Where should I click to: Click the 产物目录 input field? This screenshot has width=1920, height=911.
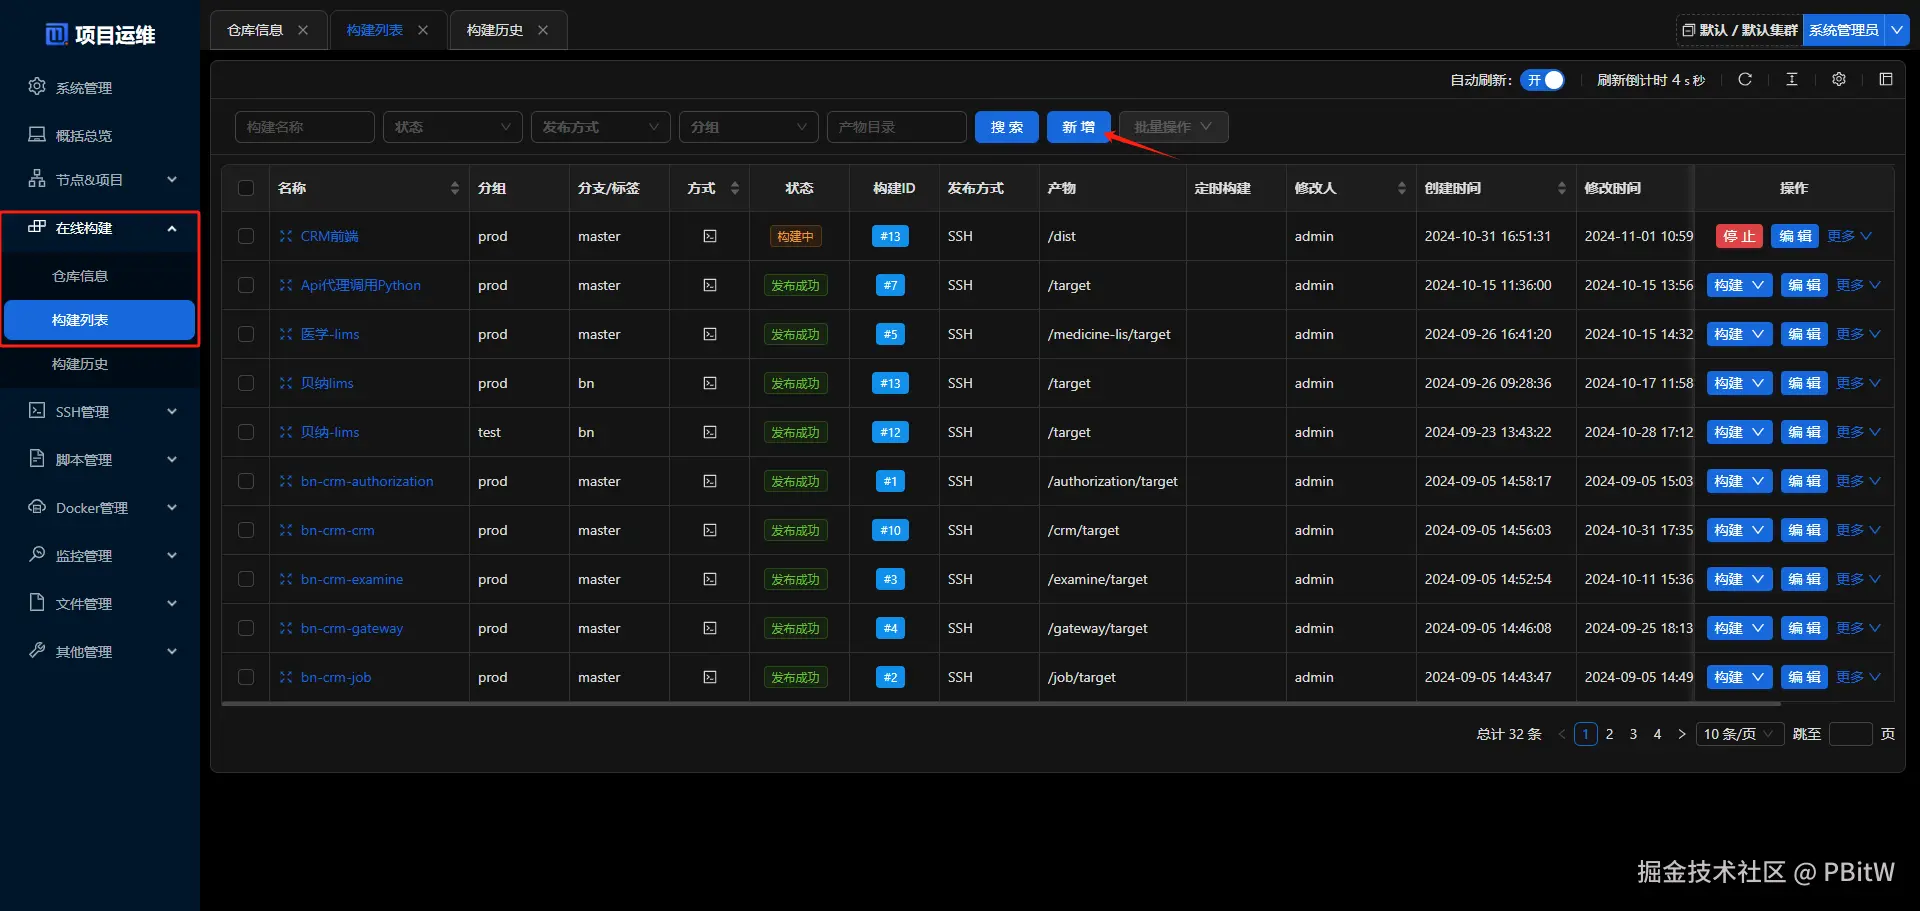tap(897, 127)
